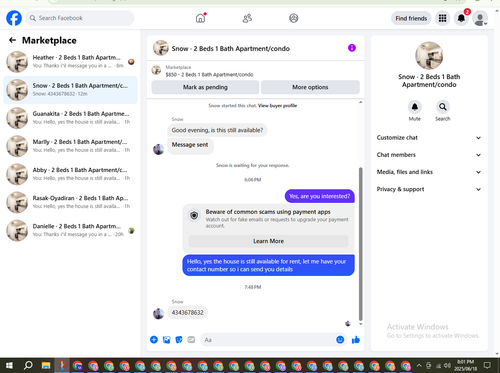500x373 pixels.
Task: Mute this chat via bell icon
Action: coord(415,107)
